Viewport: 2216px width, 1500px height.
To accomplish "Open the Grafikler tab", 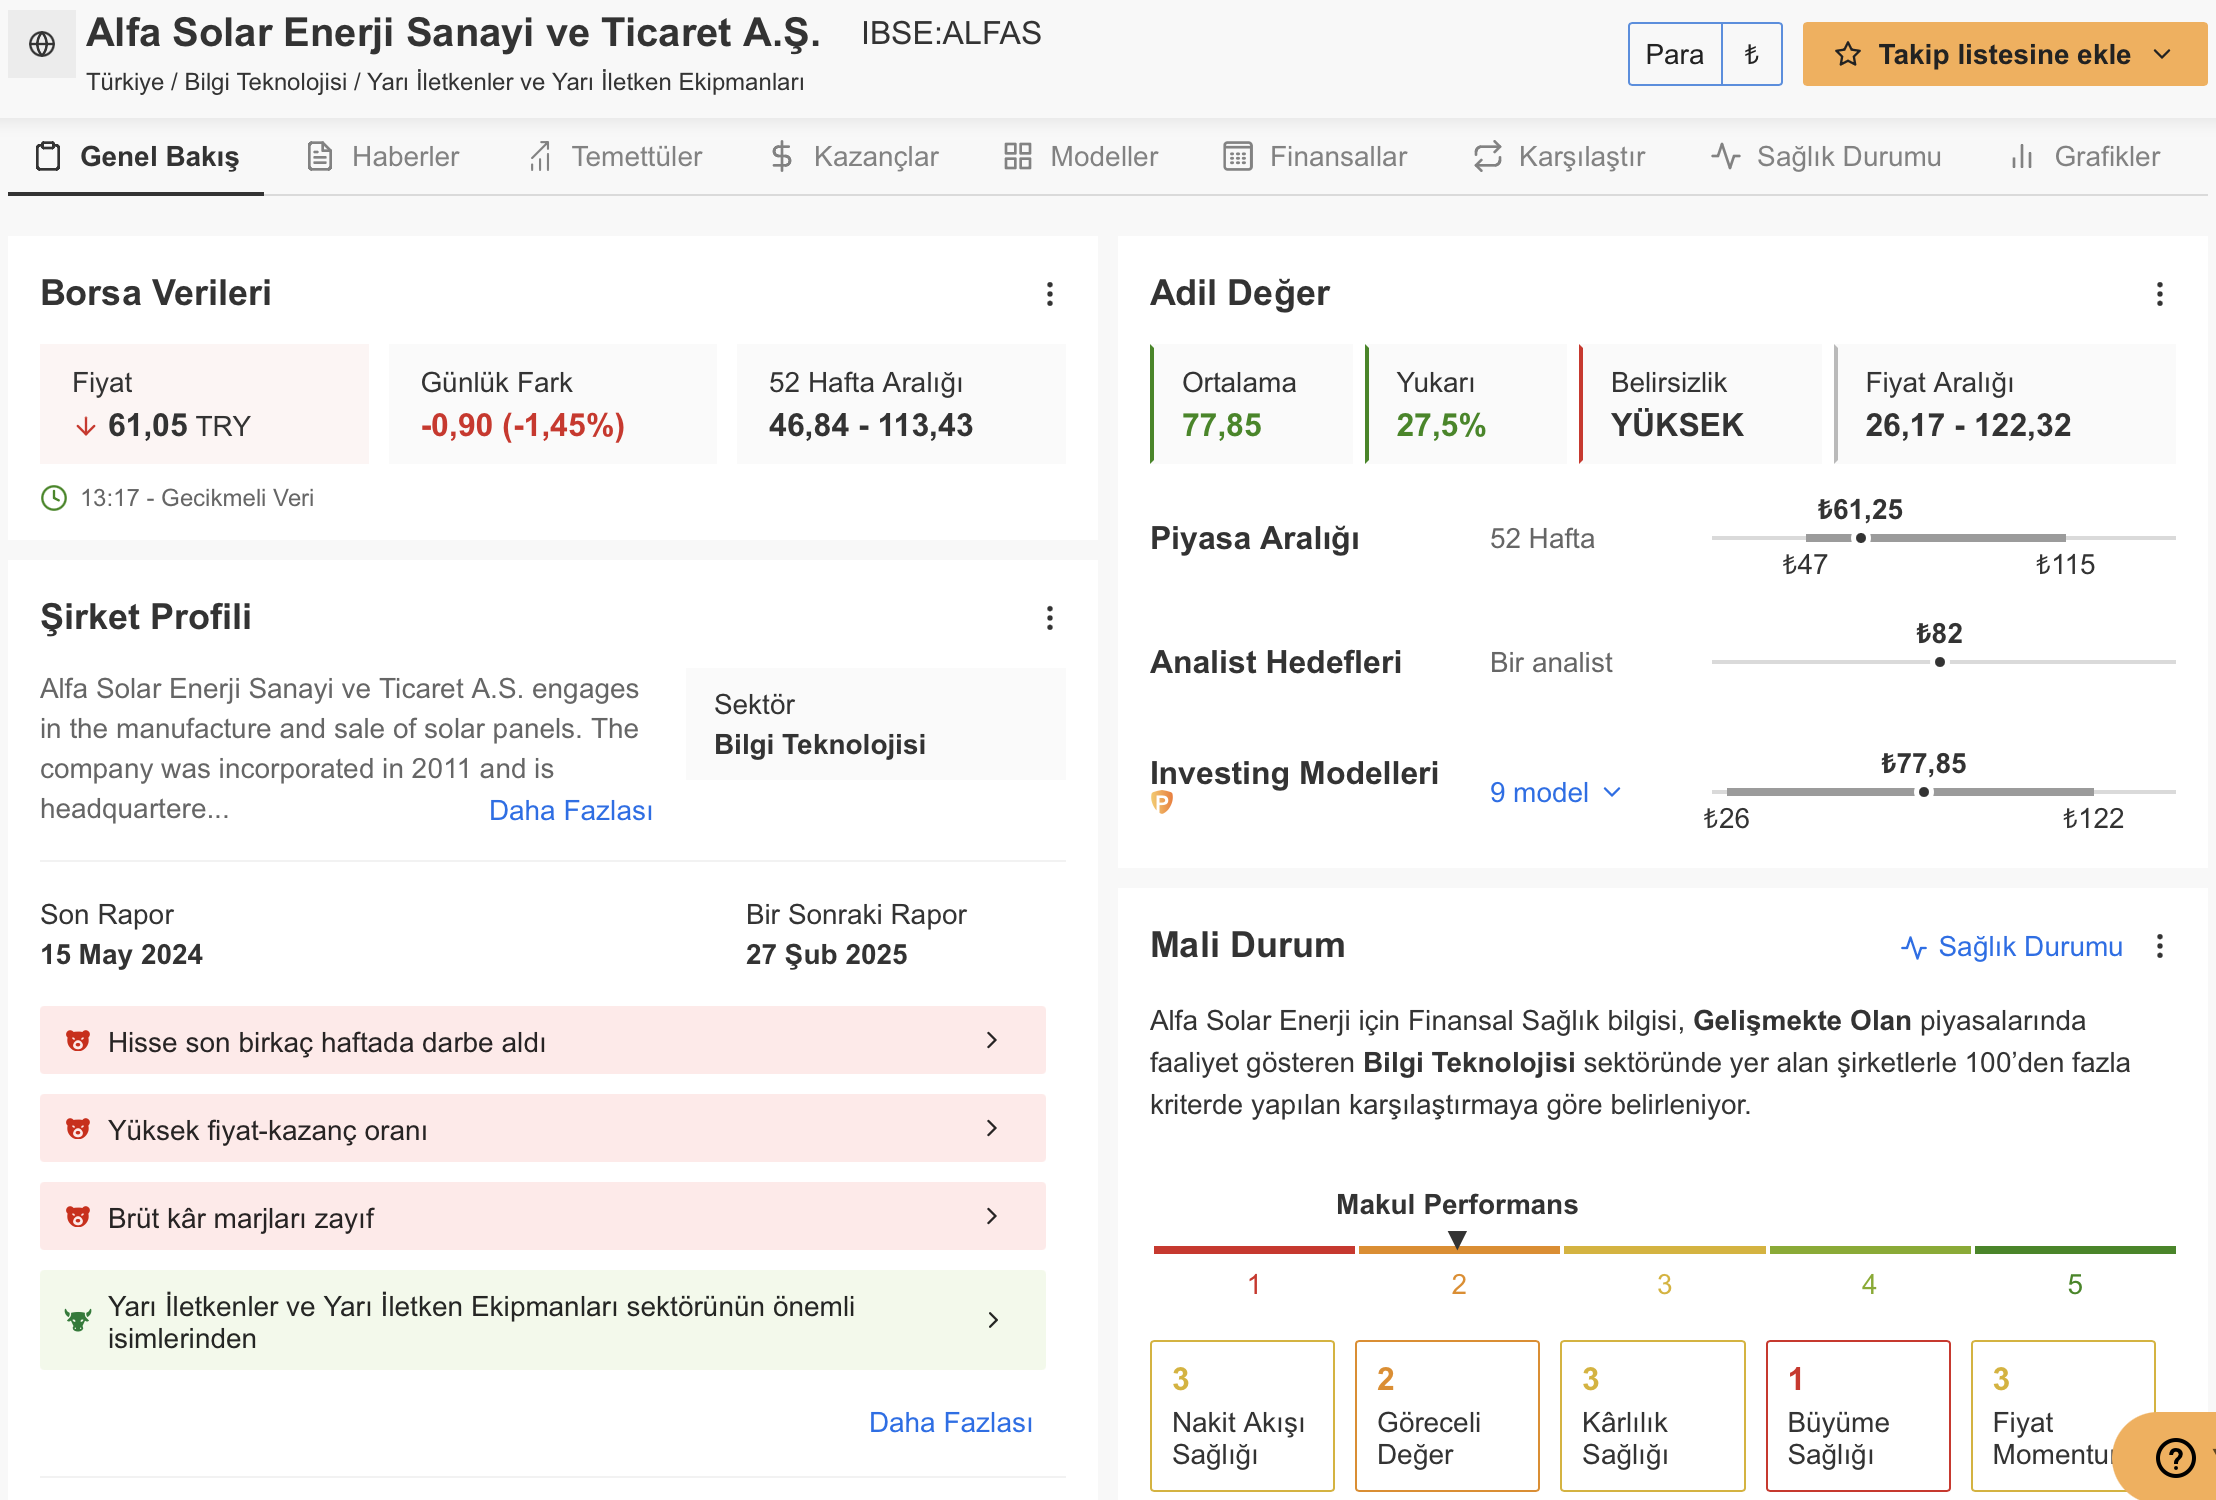I will point(2085,156).
